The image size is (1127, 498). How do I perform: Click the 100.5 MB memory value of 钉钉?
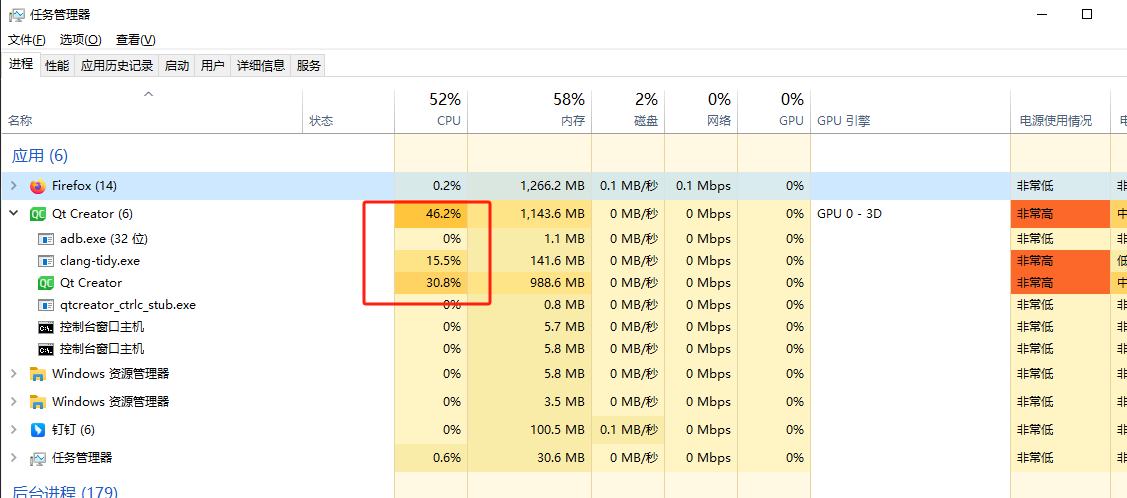pyautogui.click(x=558, y=430)
